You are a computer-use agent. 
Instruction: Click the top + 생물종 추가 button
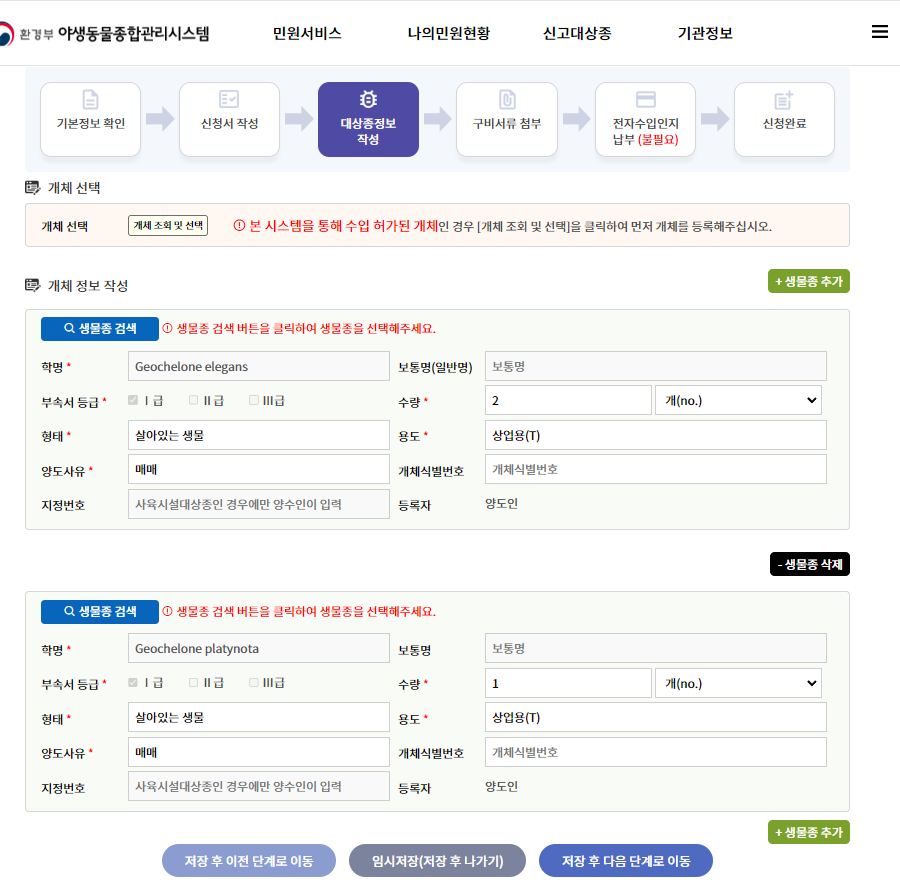(x=809, y=281)
